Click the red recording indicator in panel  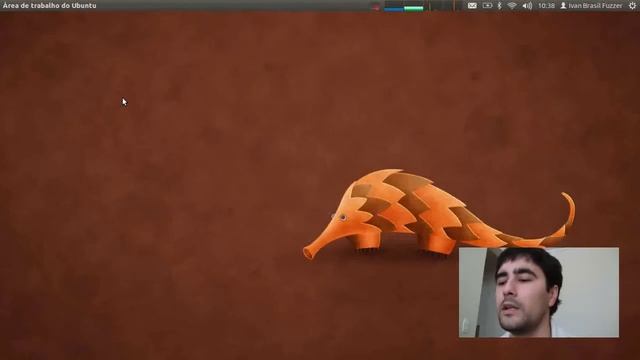[x=376, y=6]
